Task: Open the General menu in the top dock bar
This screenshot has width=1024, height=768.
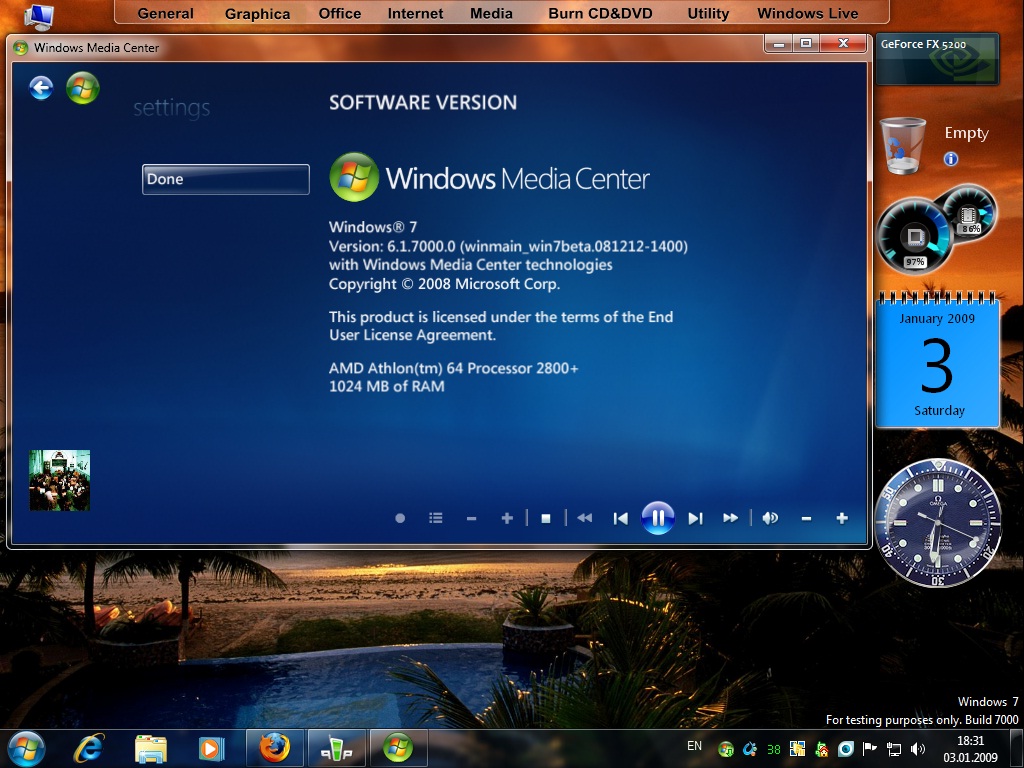Action: 165,13
